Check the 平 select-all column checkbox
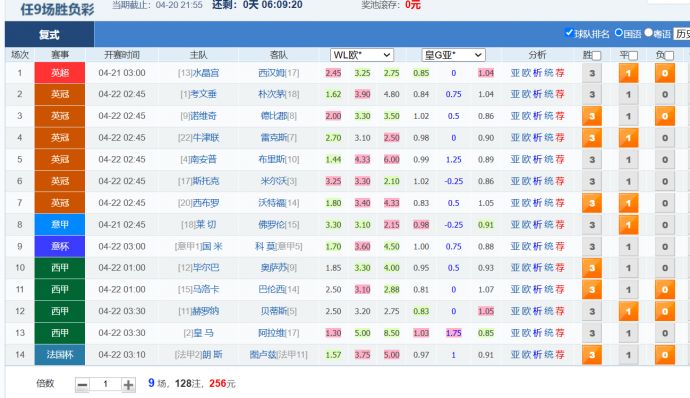The height and width of the screenshot is (398, 690). [633, 55]
